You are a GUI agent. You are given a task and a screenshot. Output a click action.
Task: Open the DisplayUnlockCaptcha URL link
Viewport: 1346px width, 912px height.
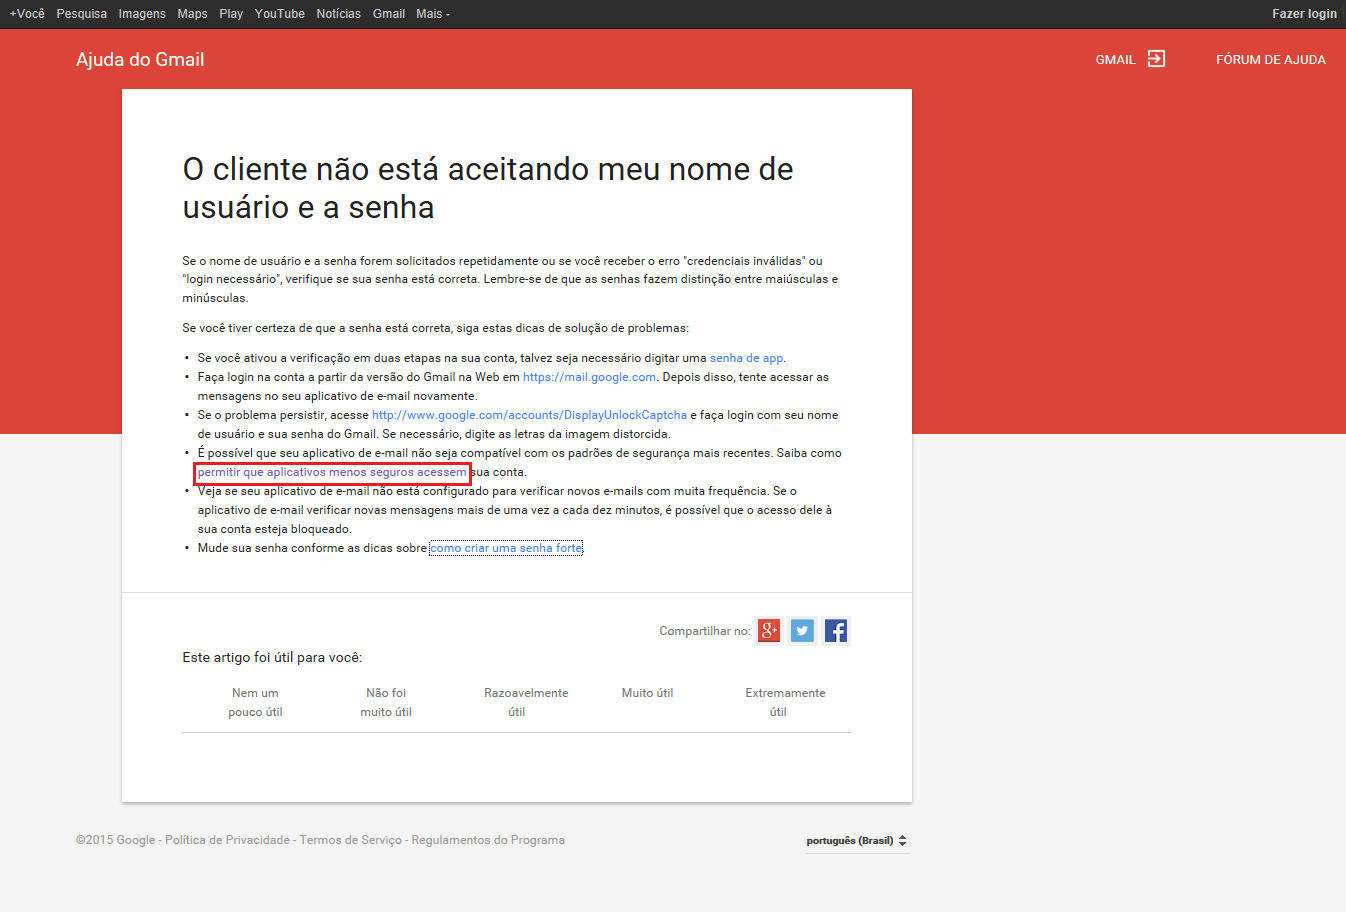(x=529, y=415)
